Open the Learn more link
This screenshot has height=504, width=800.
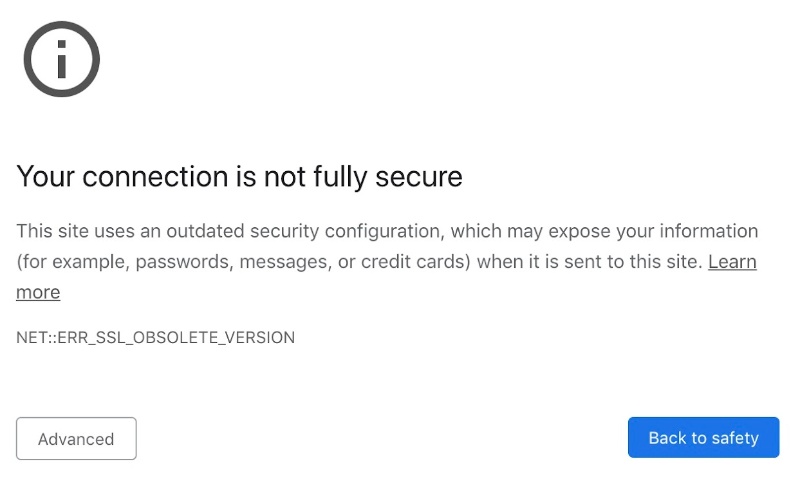click(732, 262)
